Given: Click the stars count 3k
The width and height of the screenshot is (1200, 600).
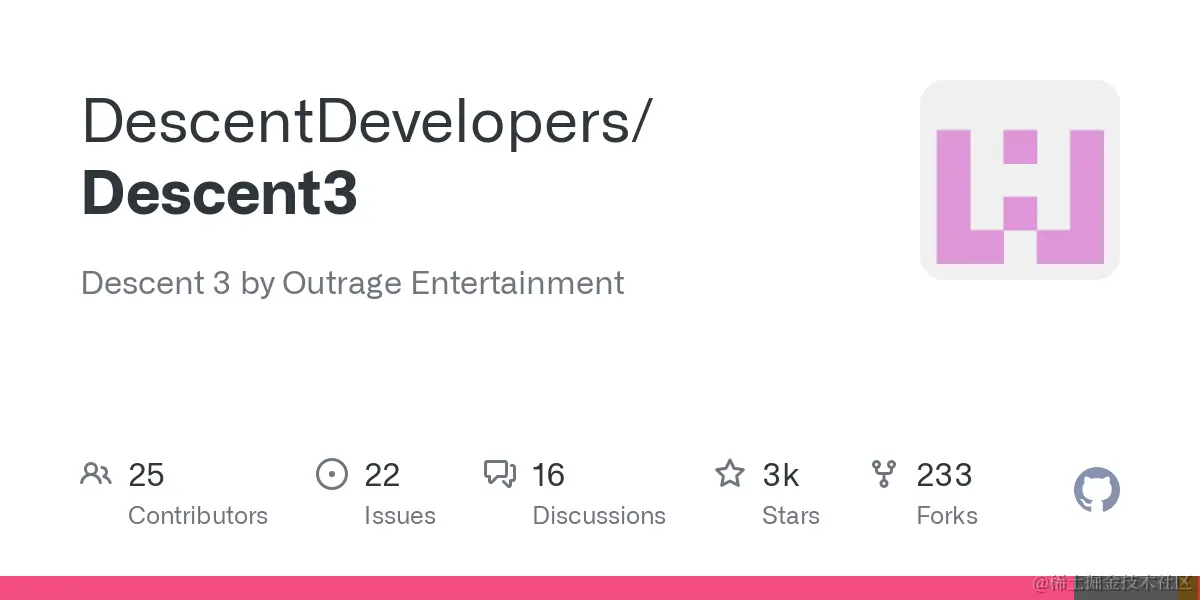Looking at the screenshot, I should pyautogui.click(x=780, y=475).
